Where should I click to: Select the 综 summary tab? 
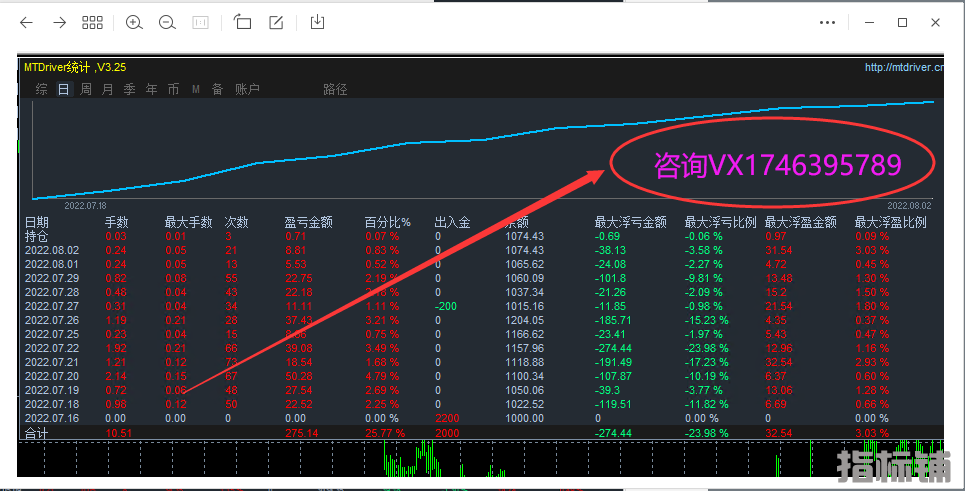point(42,89)
